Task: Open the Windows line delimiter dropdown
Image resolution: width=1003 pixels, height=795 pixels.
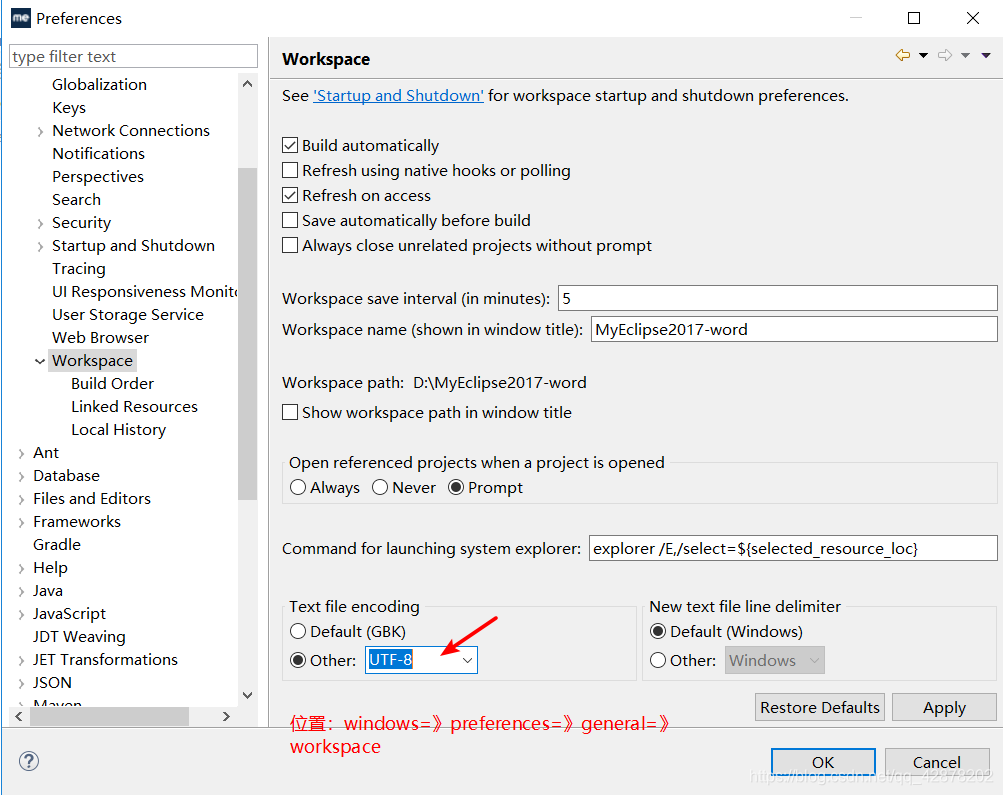Action: click(x=775, y=660)
